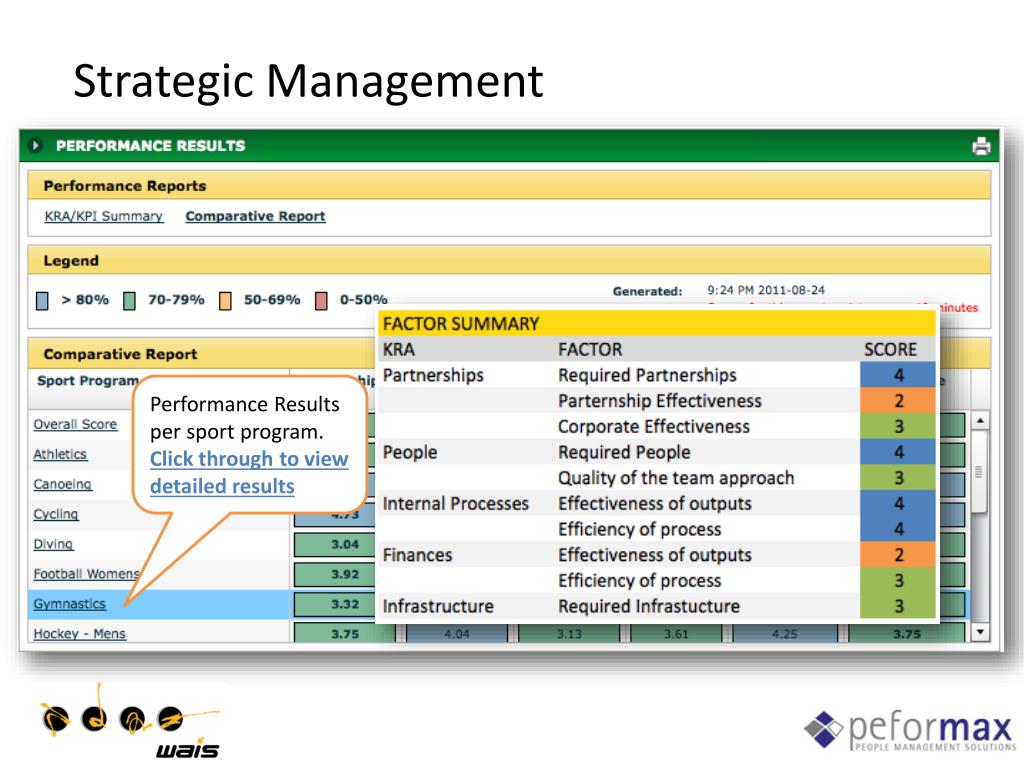Click the Hockey Mens 3.61 score cell

676,633
